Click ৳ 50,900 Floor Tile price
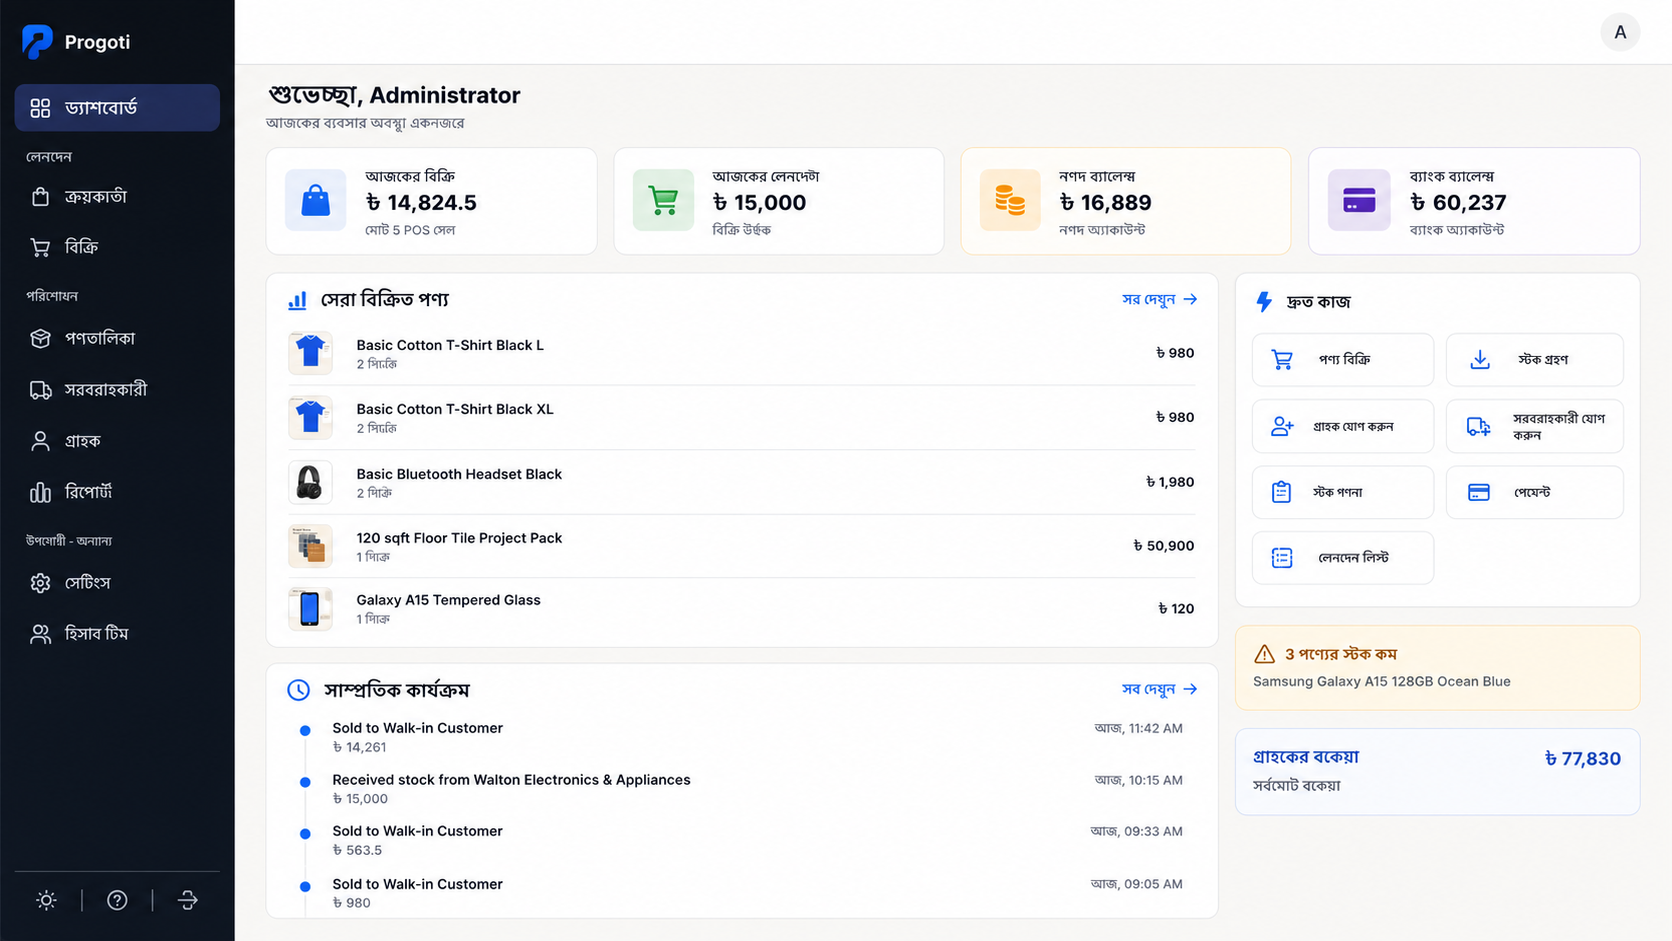 pyautogui.click(x=1163, y=546)
